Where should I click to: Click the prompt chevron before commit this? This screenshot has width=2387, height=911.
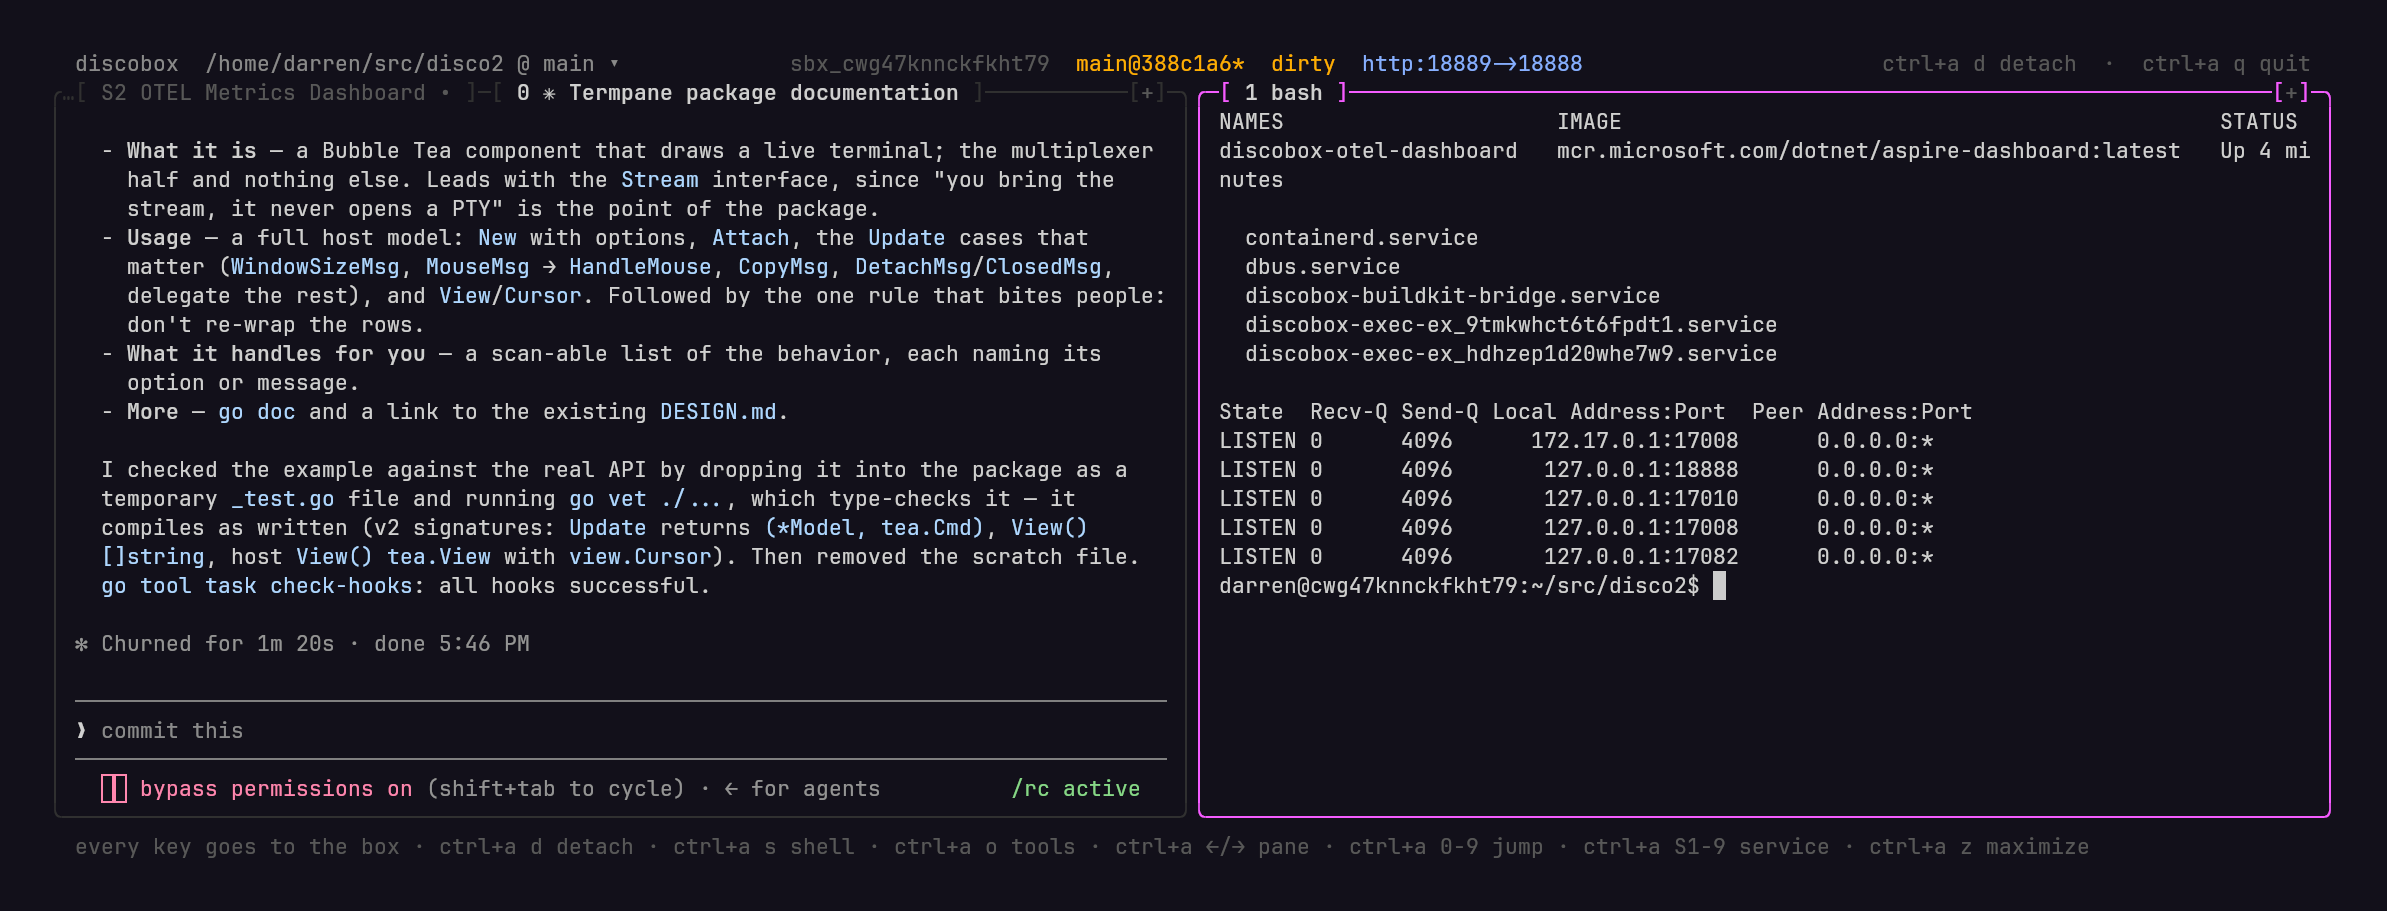82,731
